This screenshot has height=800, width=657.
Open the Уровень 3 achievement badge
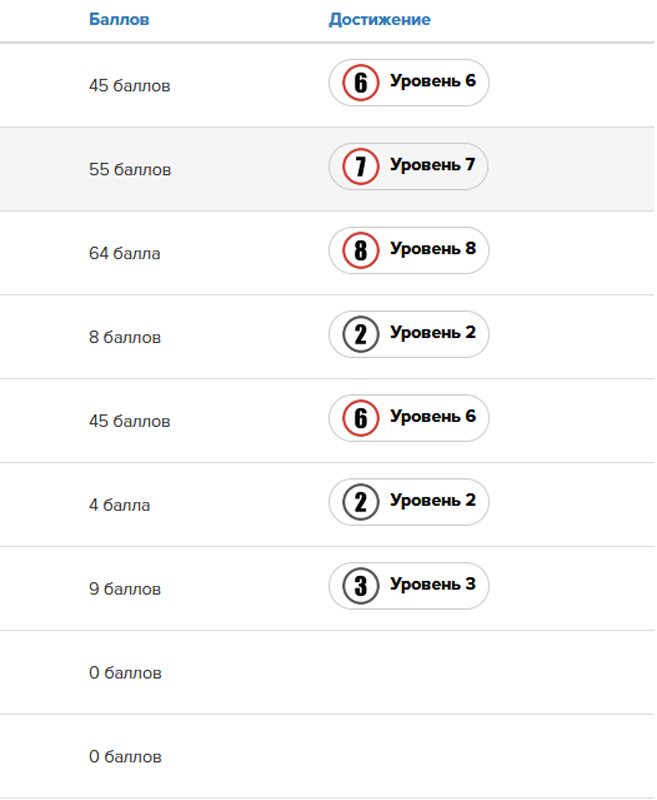[409, 586]
